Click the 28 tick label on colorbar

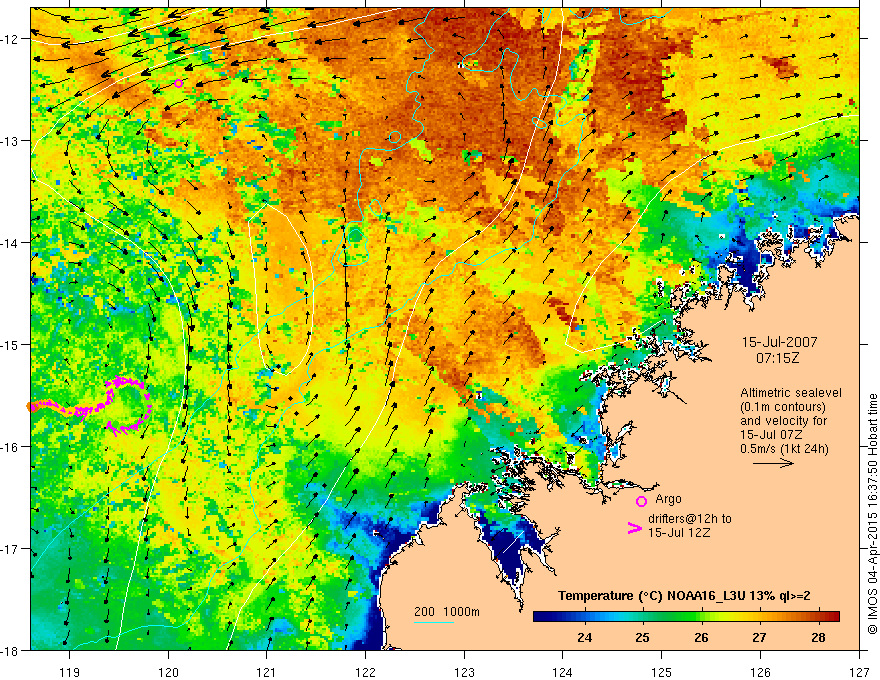pyautogui.click(x=818, y=637)
